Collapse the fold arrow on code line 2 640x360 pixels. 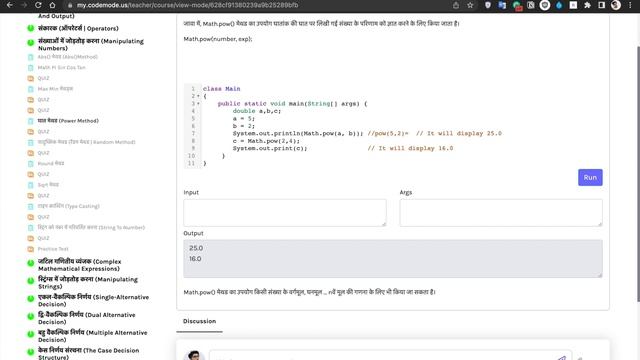click(x=198, y=96)
